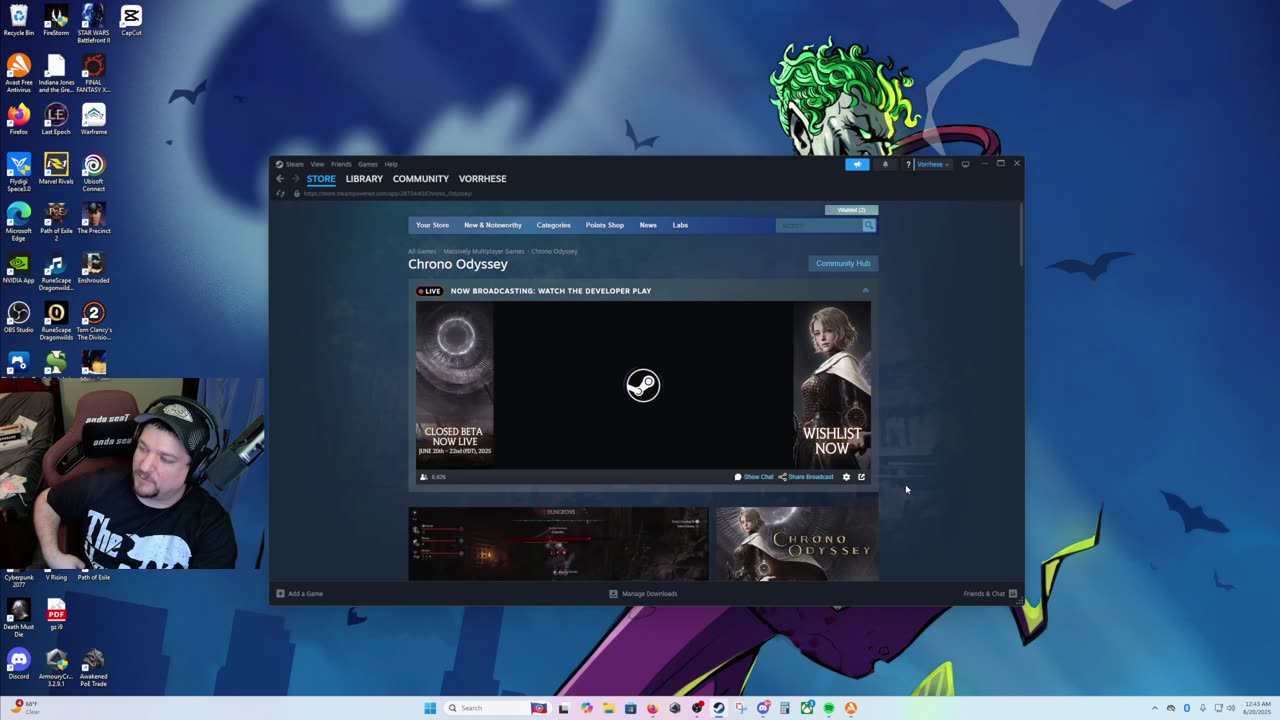Viewport: 1280px width, 720px height.
Task: Open Steam help question mark icon
Action: (908, 164)
